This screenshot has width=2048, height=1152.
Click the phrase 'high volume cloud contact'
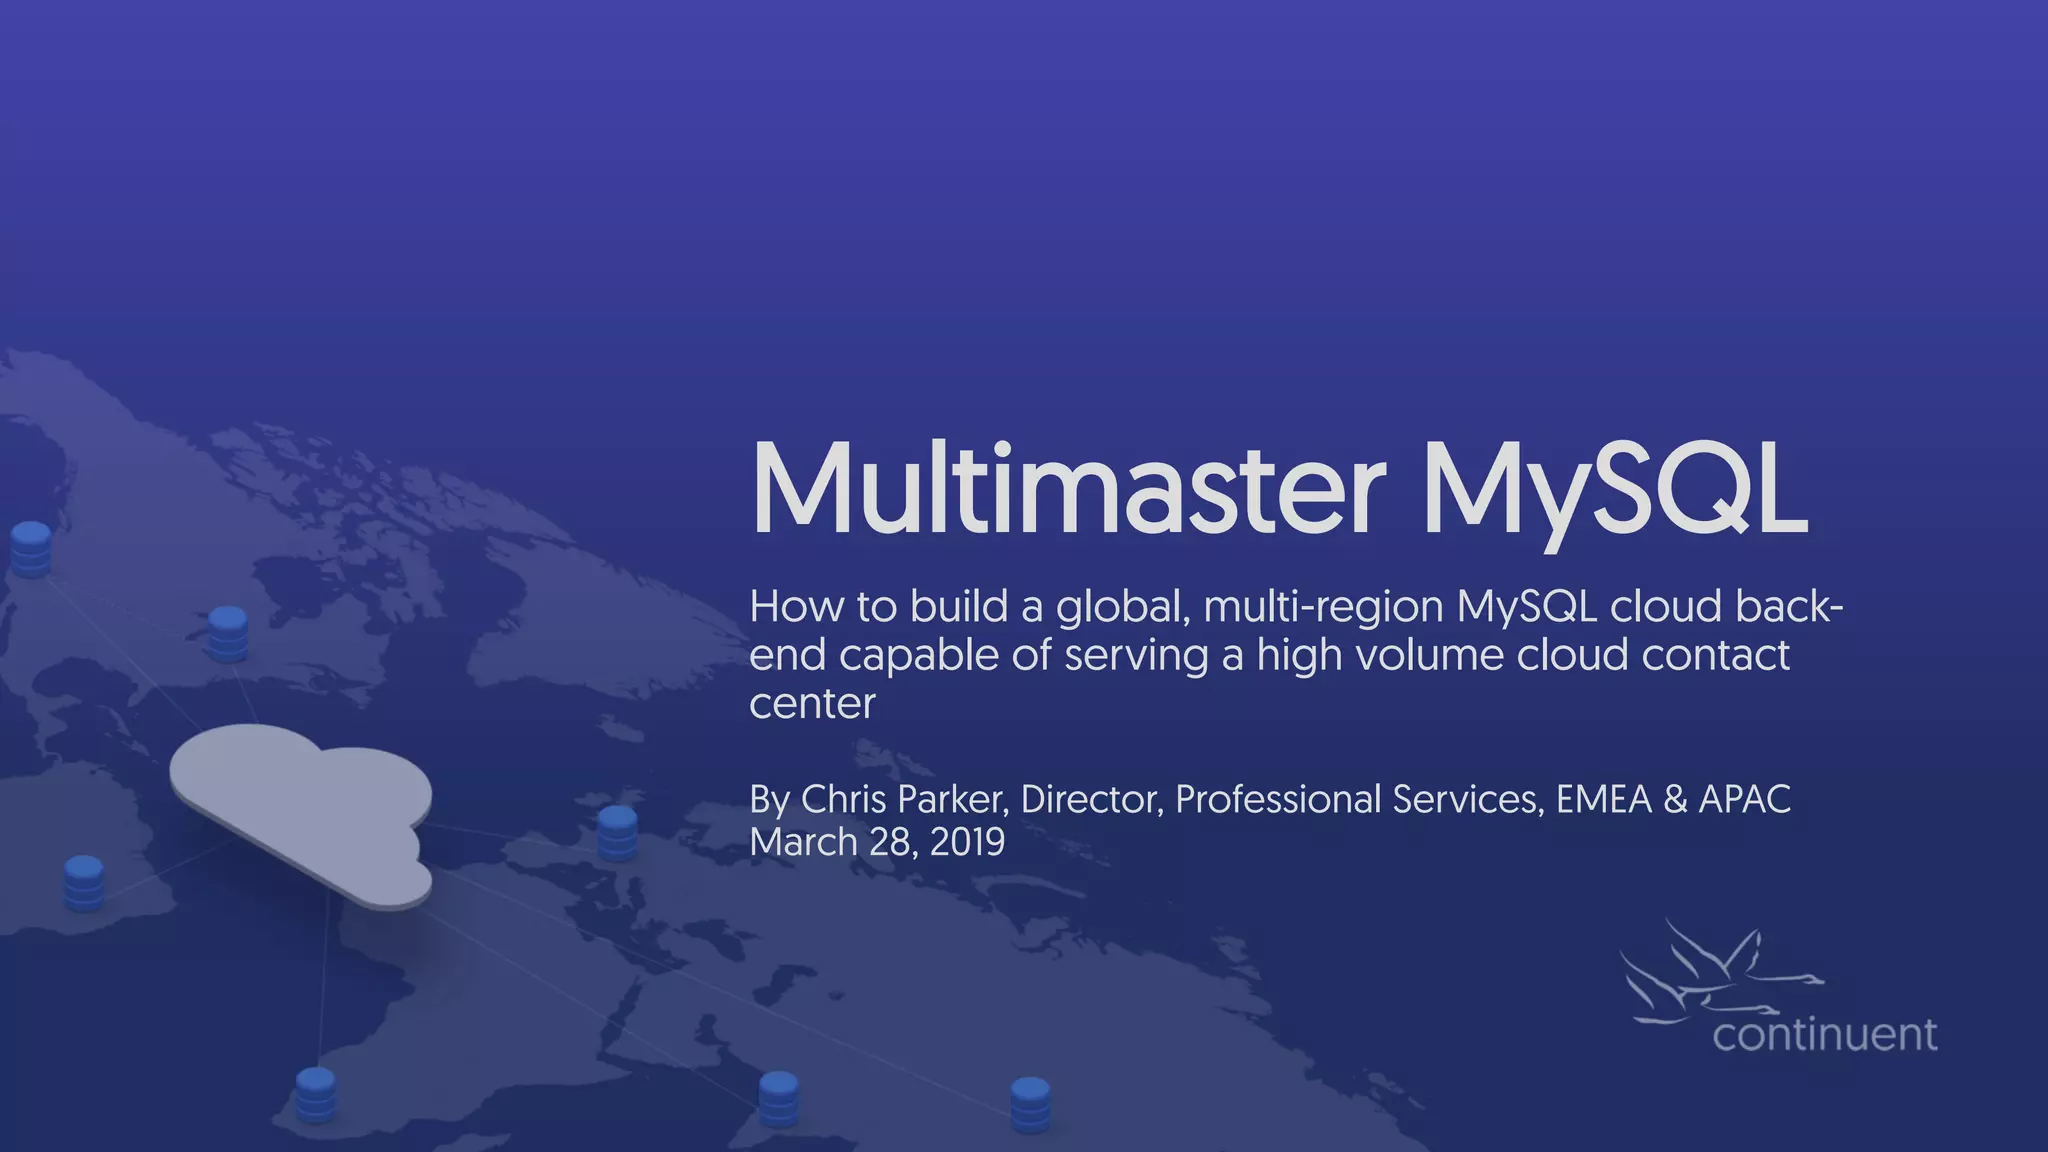(x=1522, y=655)
